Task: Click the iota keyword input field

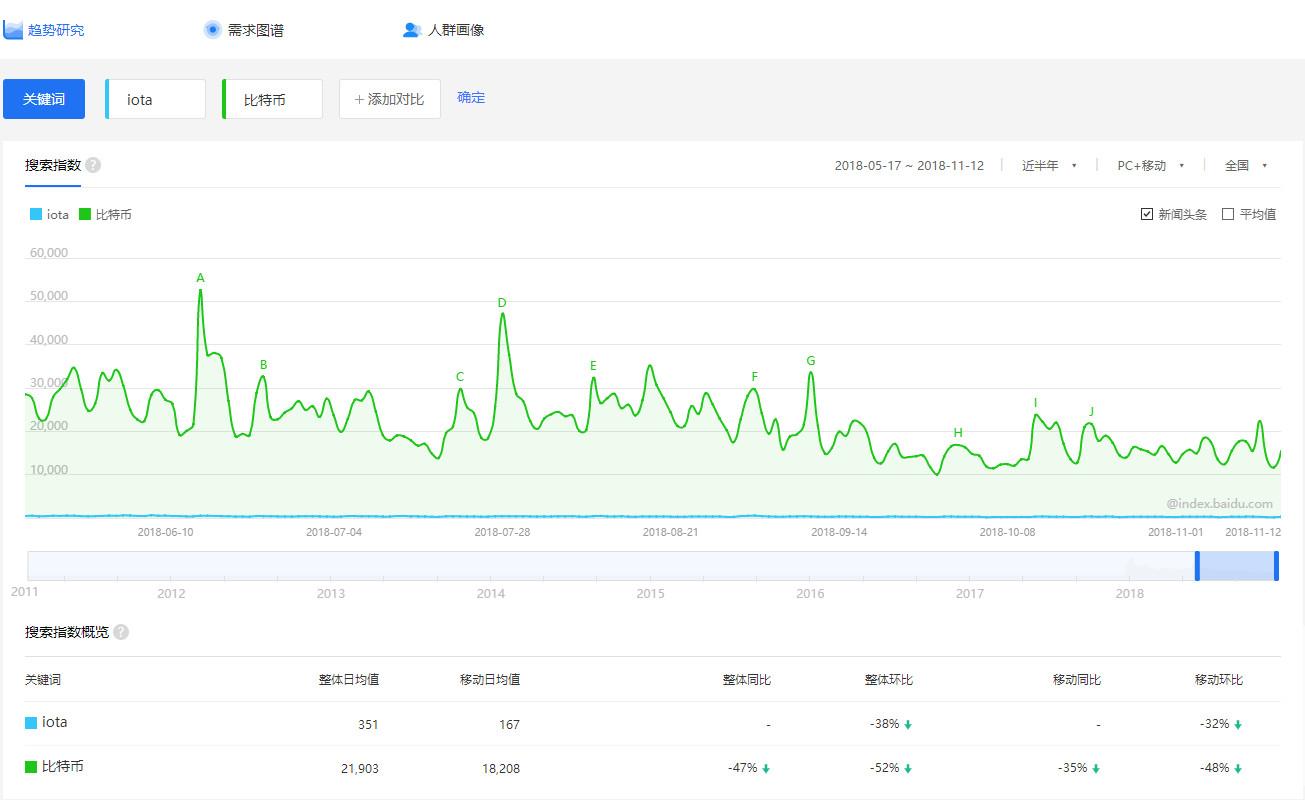Action: 155,99
